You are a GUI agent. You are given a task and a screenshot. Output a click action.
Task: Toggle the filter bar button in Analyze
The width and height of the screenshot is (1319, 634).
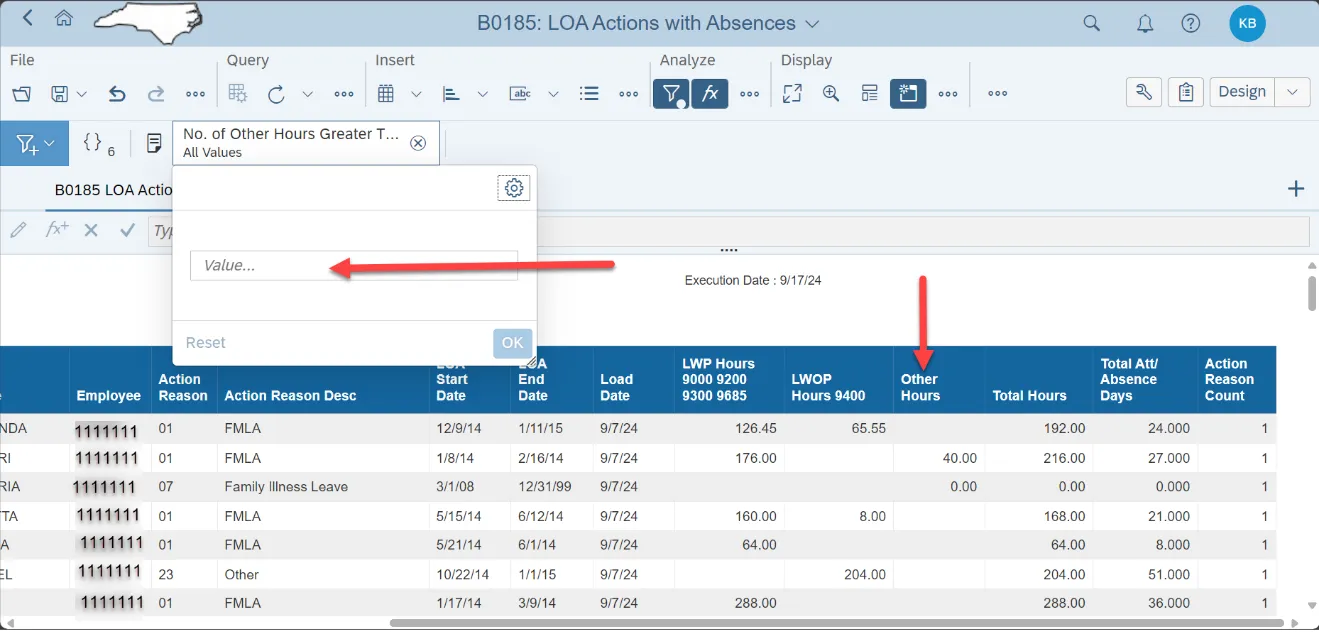[670, 94]
